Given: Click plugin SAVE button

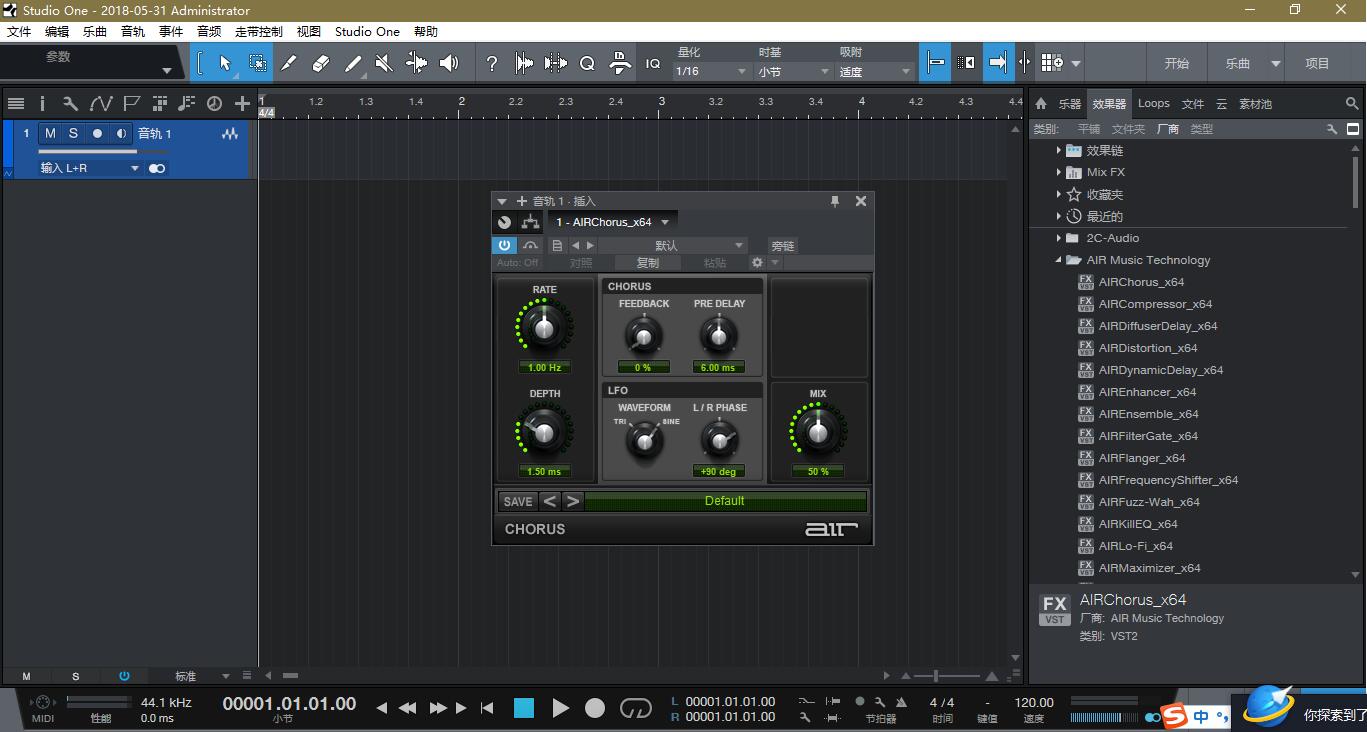Looking at the screenshot, I should click(518, 501).
